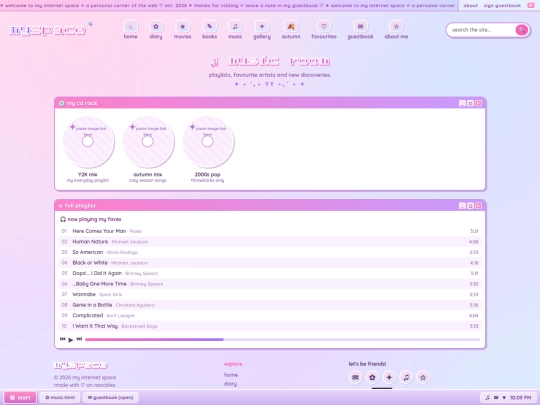Click the 10:09 PM clock

click(x=520, y=398)
